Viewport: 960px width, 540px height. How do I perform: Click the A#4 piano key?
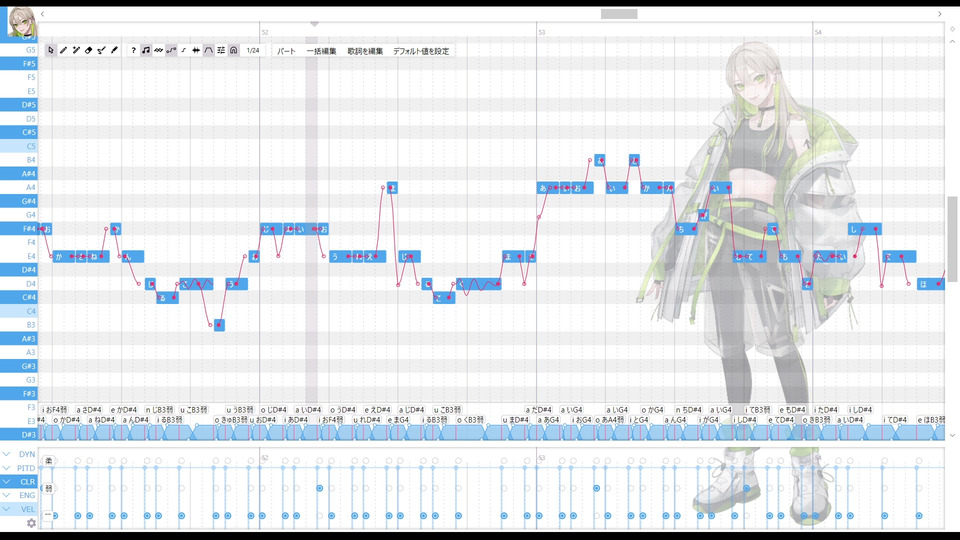tap(19, 174)
